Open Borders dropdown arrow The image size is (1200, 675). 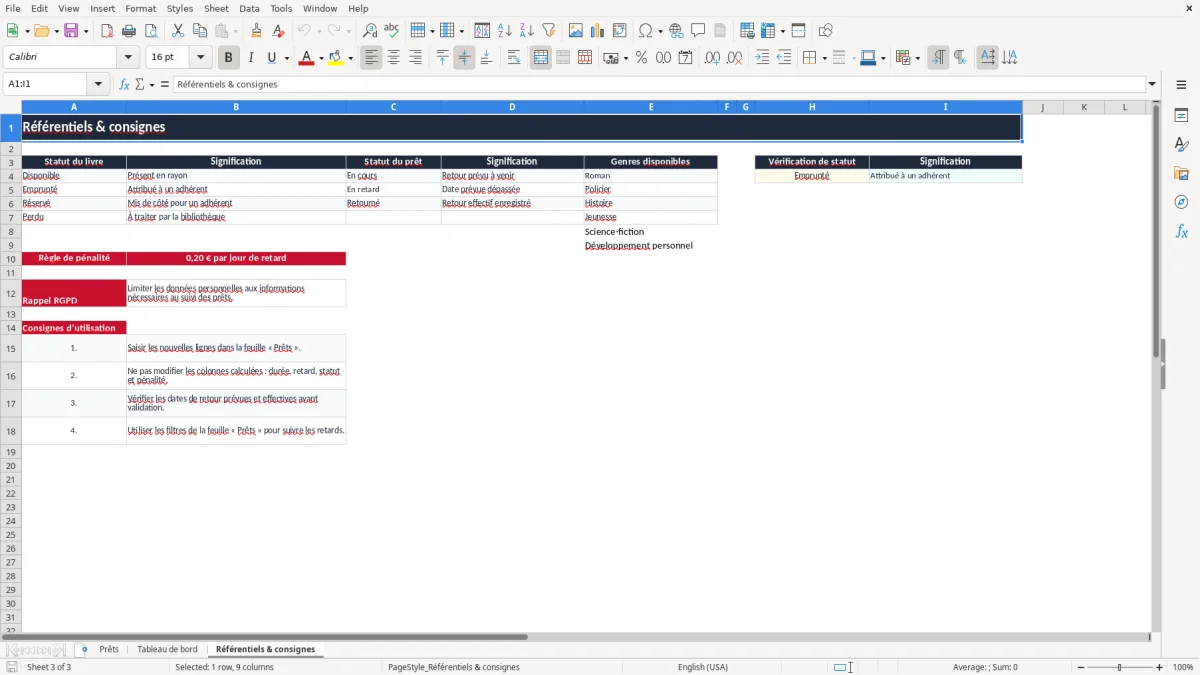824,58
